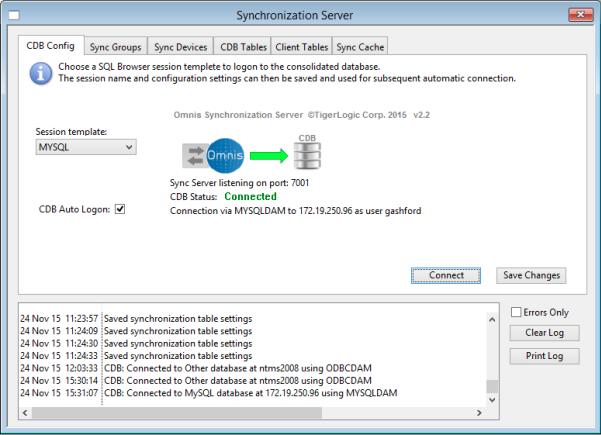Click the Omnis globe logo
Viewport: 601px width, 435px height.
[225, 155]
